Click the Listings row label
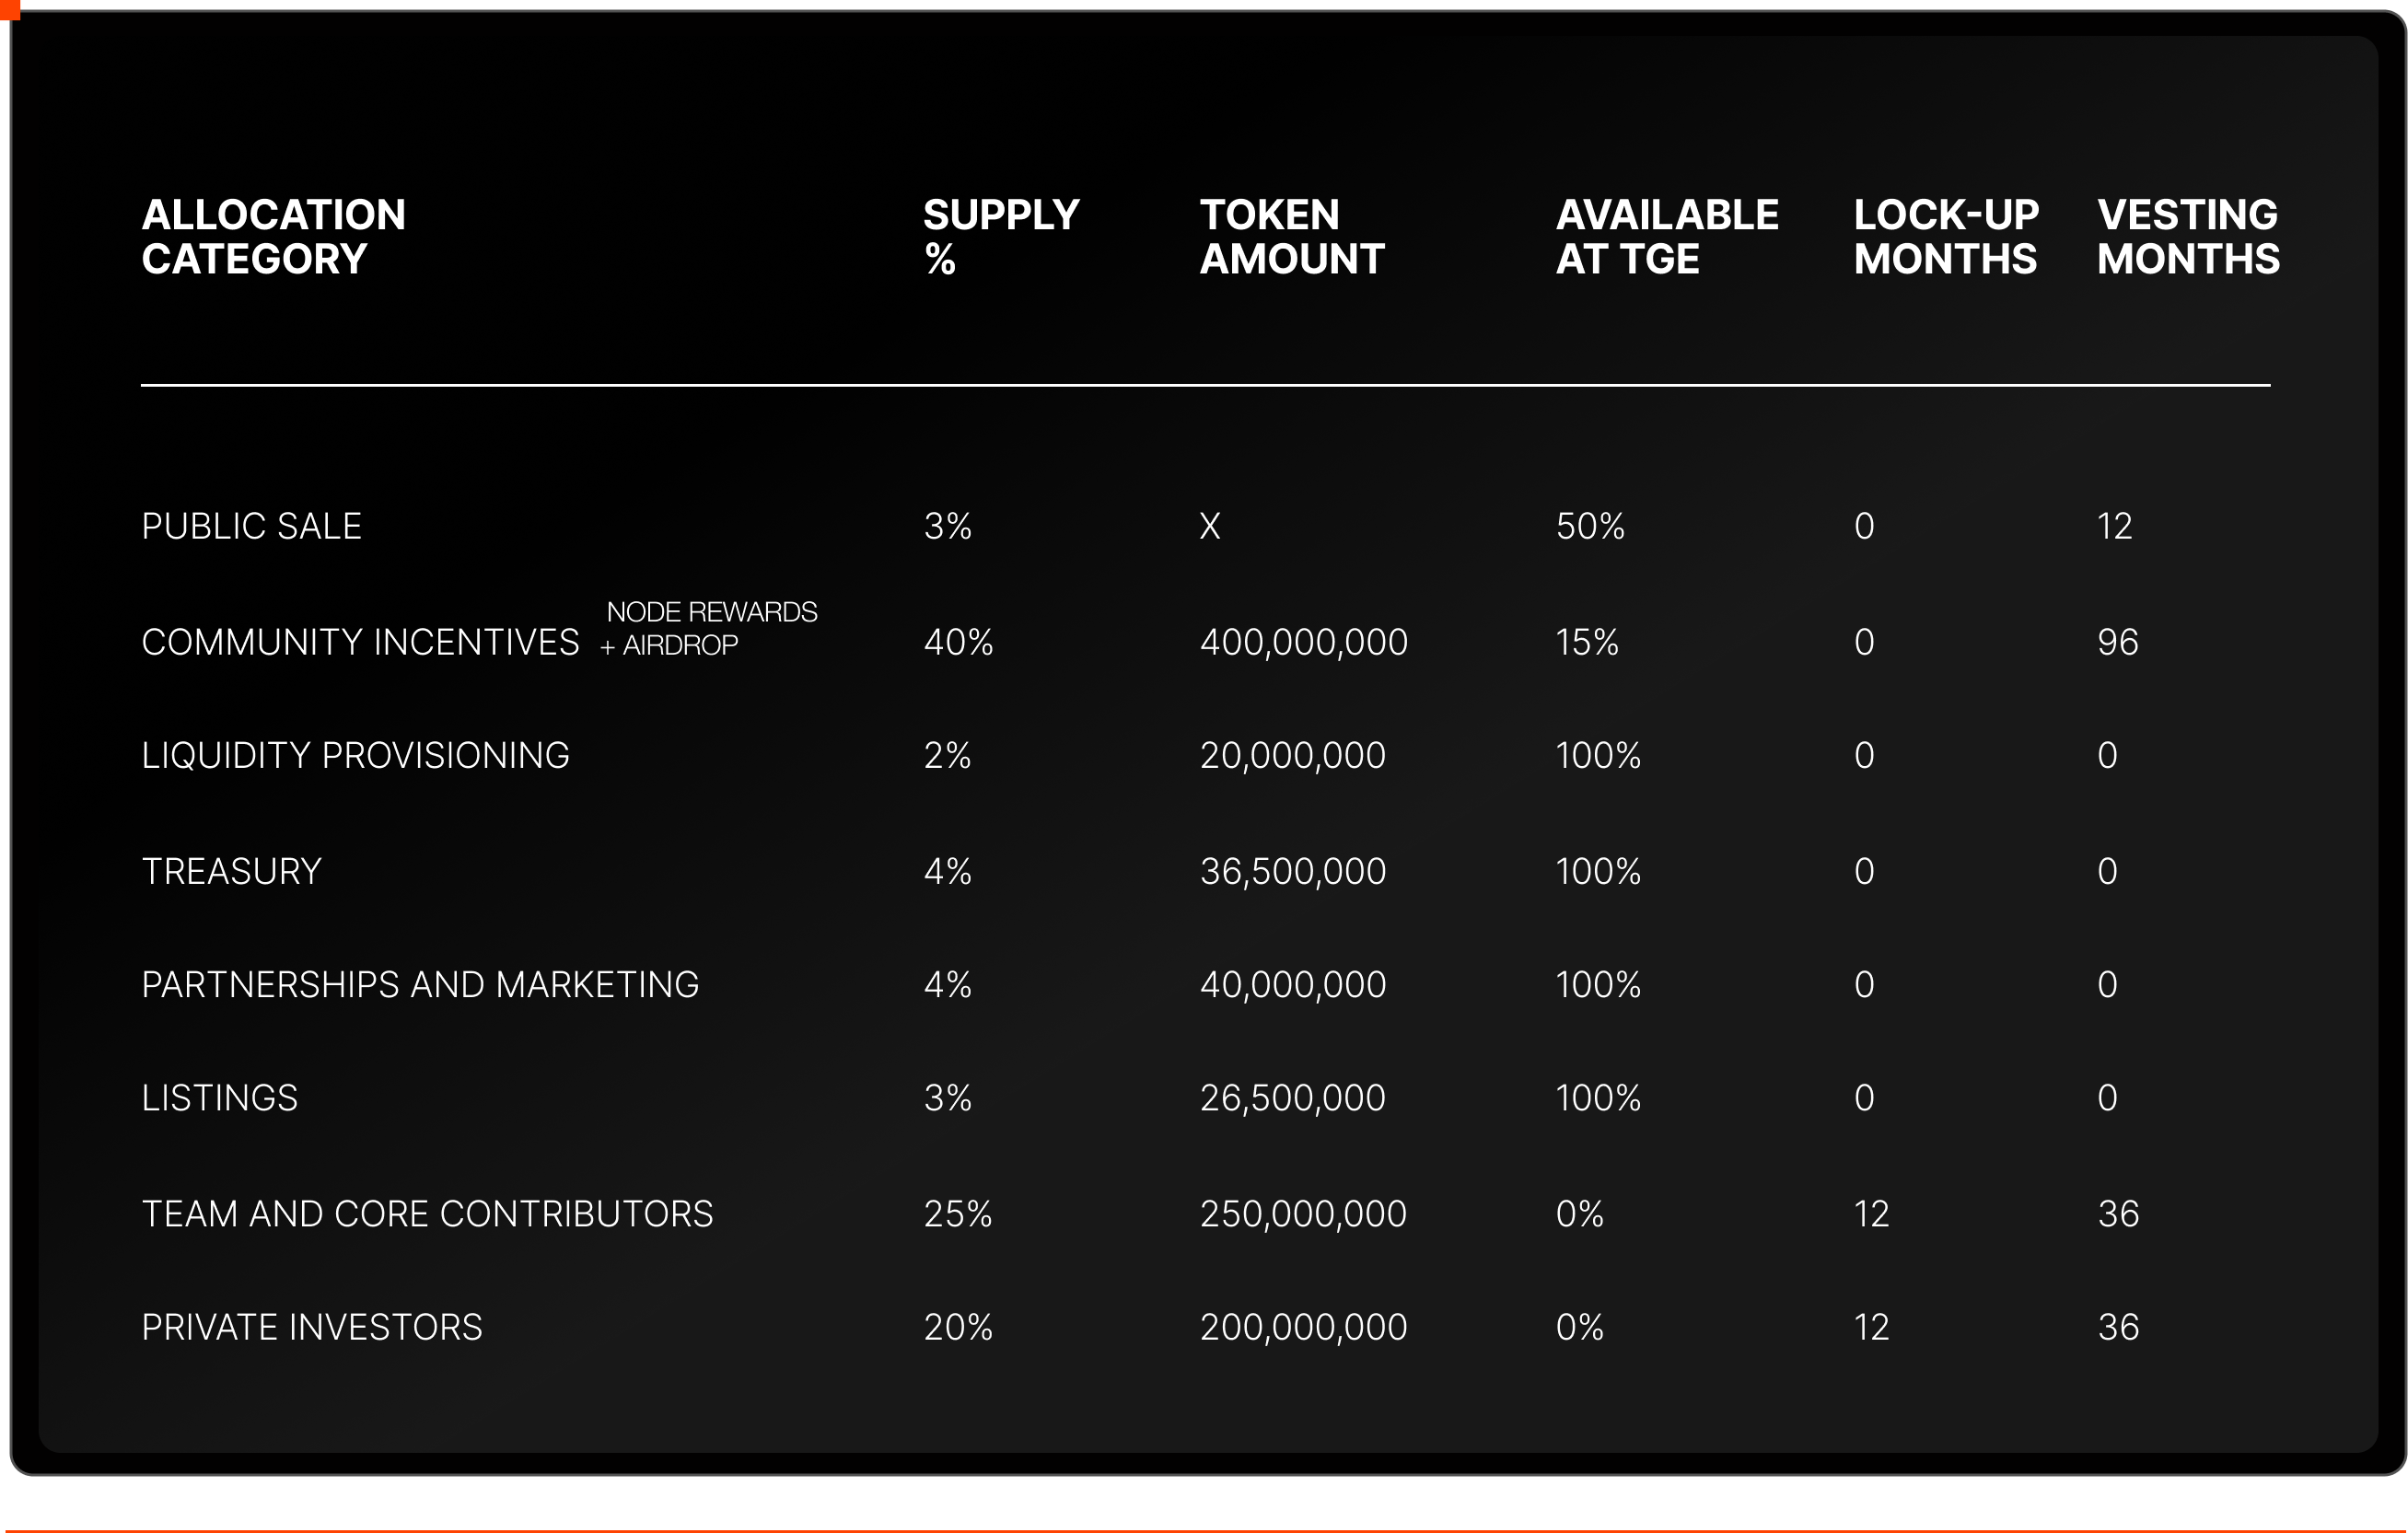The width and height of the screenshot is (2408, 1533). [219, 1098]
